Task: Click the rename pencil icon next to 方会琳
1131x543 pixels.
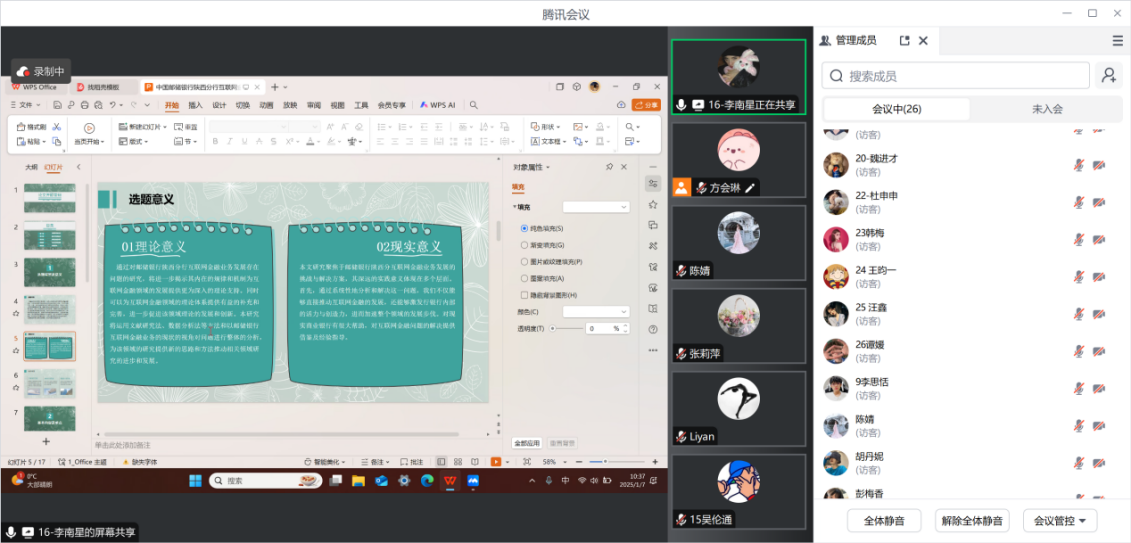Action: [750, 188]
